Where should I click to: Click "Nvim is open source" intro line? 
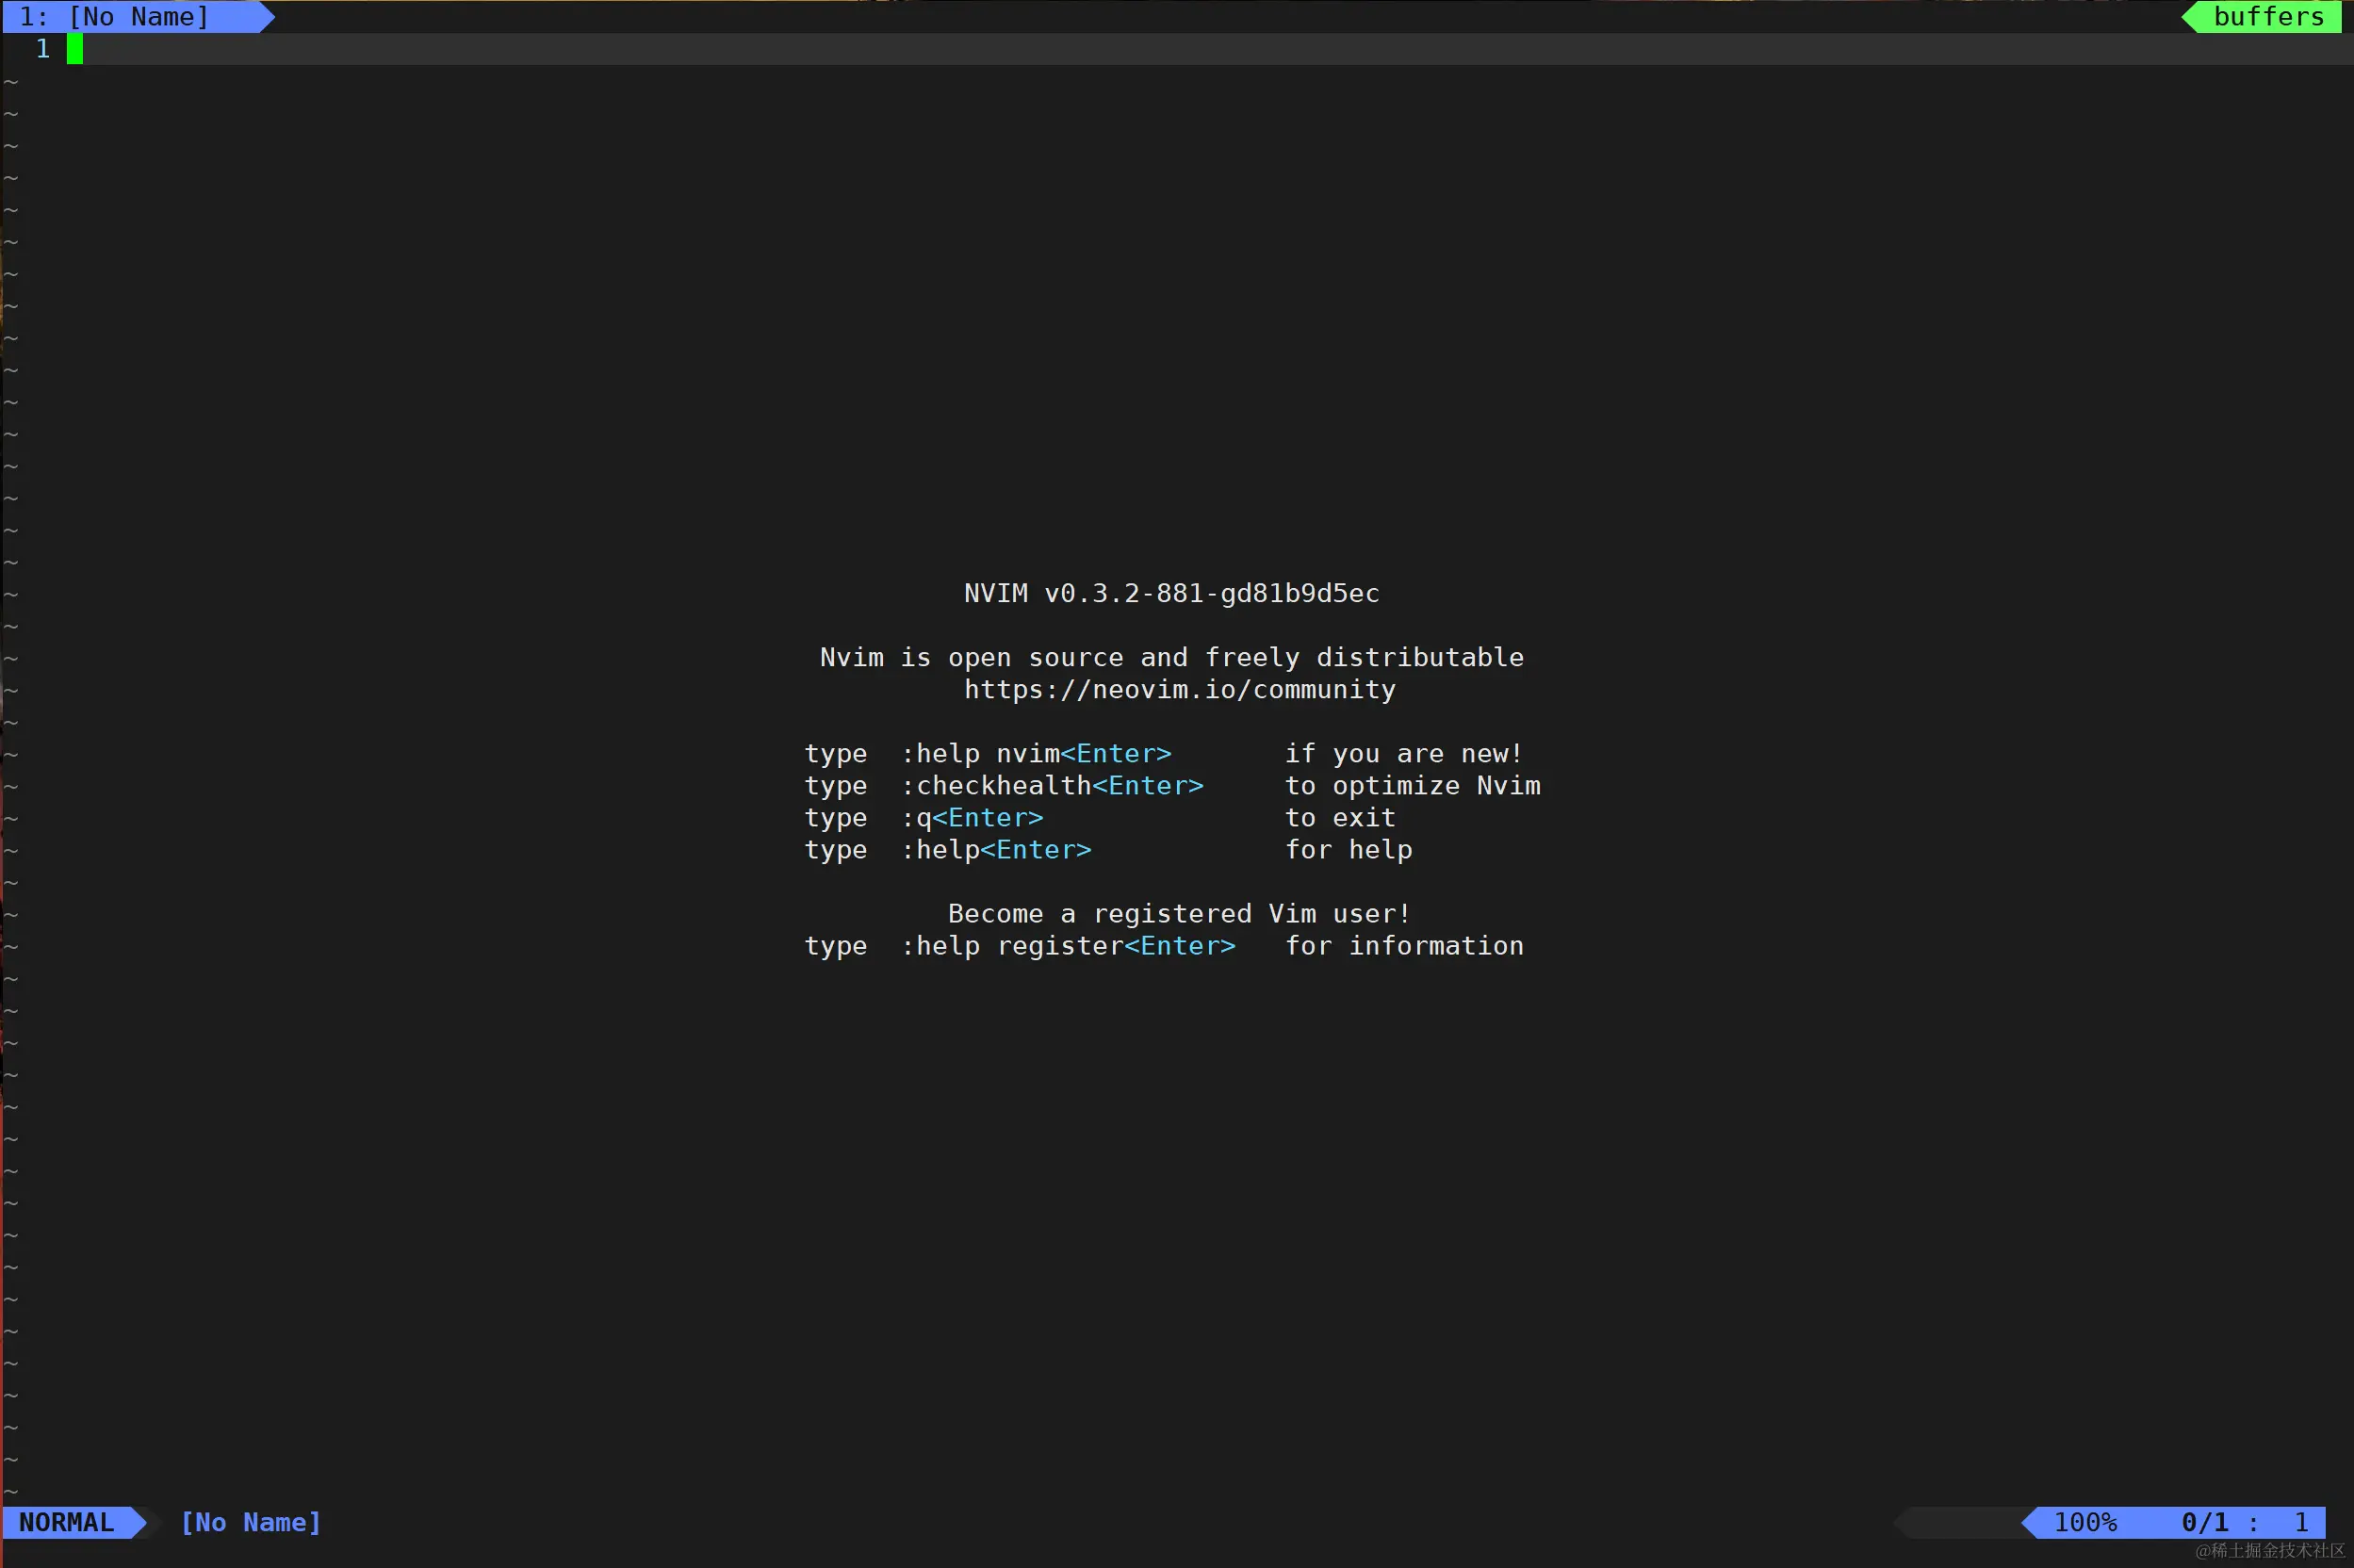click(1171, 658)
